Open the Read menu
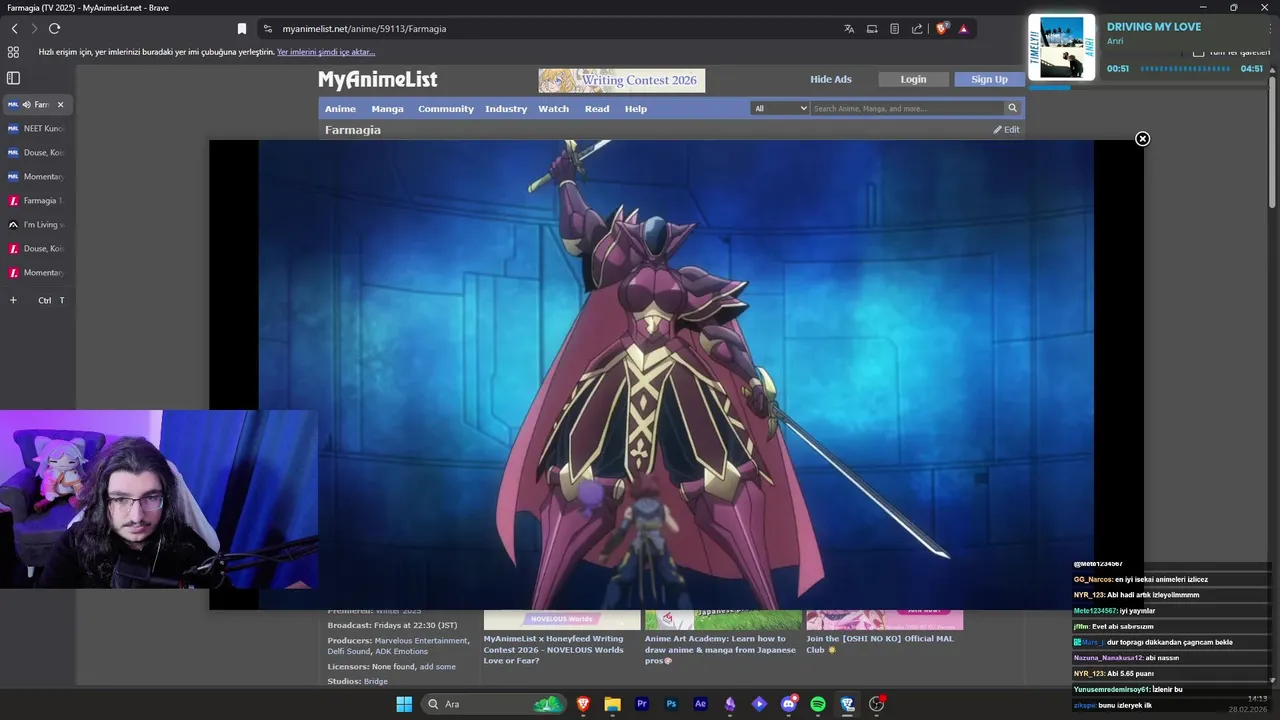Image resolution: width=1280 pixels, height=720 pixels. 597,108
